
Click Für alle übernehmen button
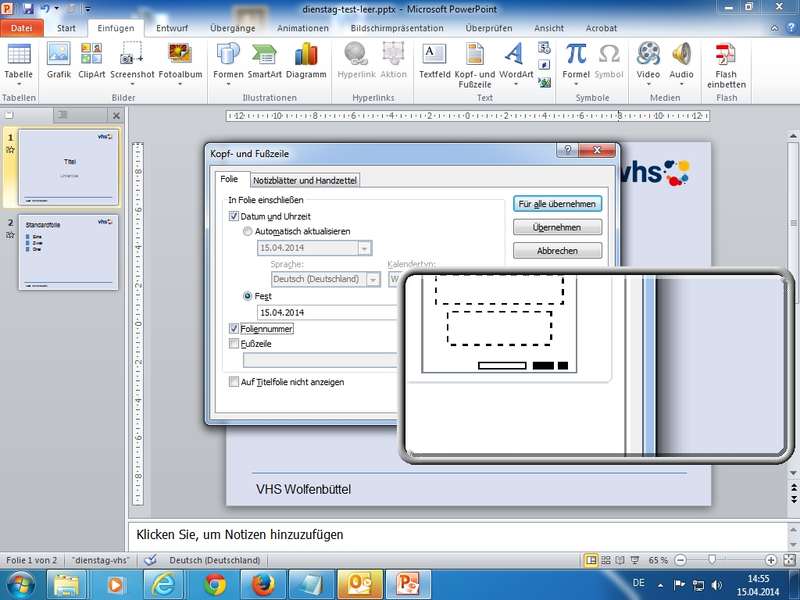coord(557,204)
